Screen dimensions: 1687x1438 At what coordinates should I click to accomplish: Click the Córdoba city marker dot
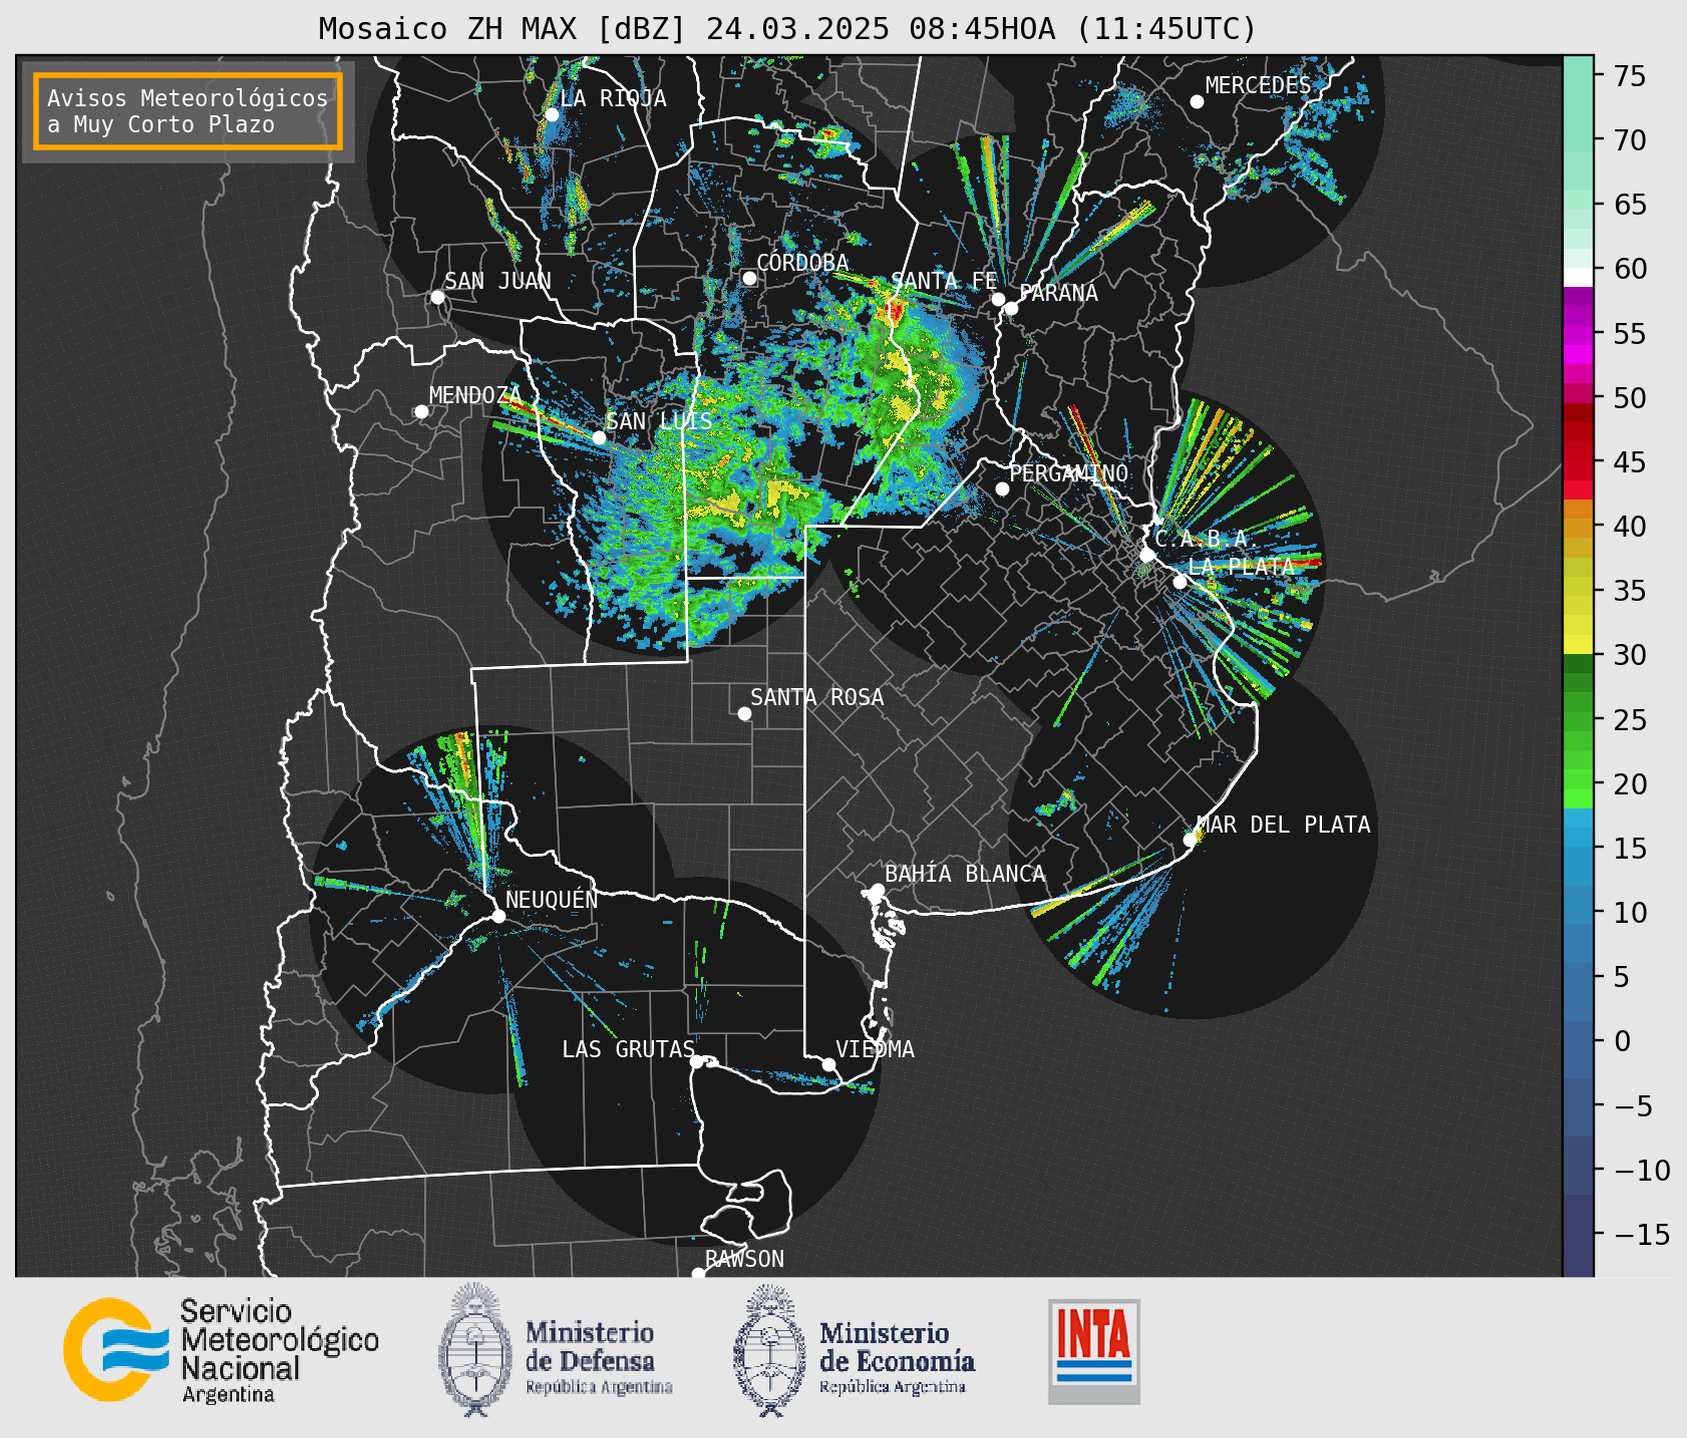coord(749,278)
